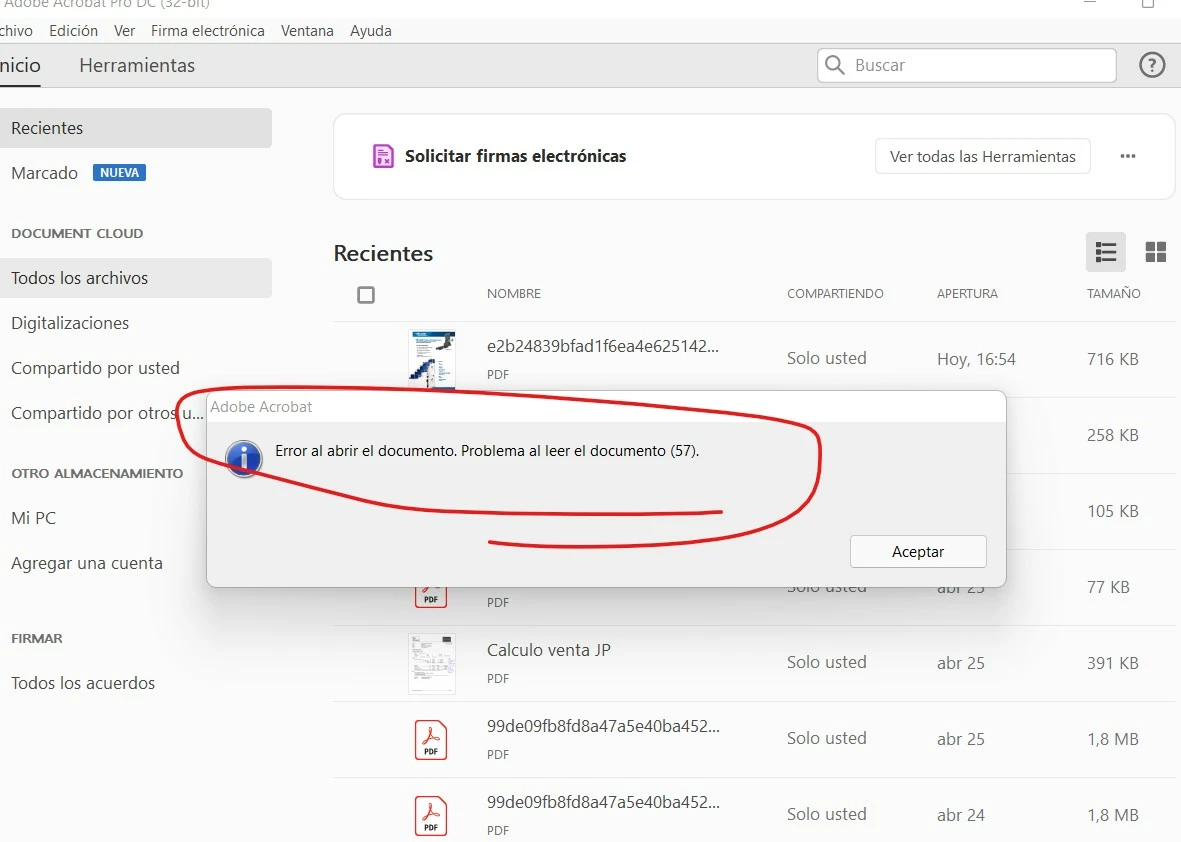Open Digitalizaciones in the sidebar
1181x842 pixels.
tap(70, 323)
